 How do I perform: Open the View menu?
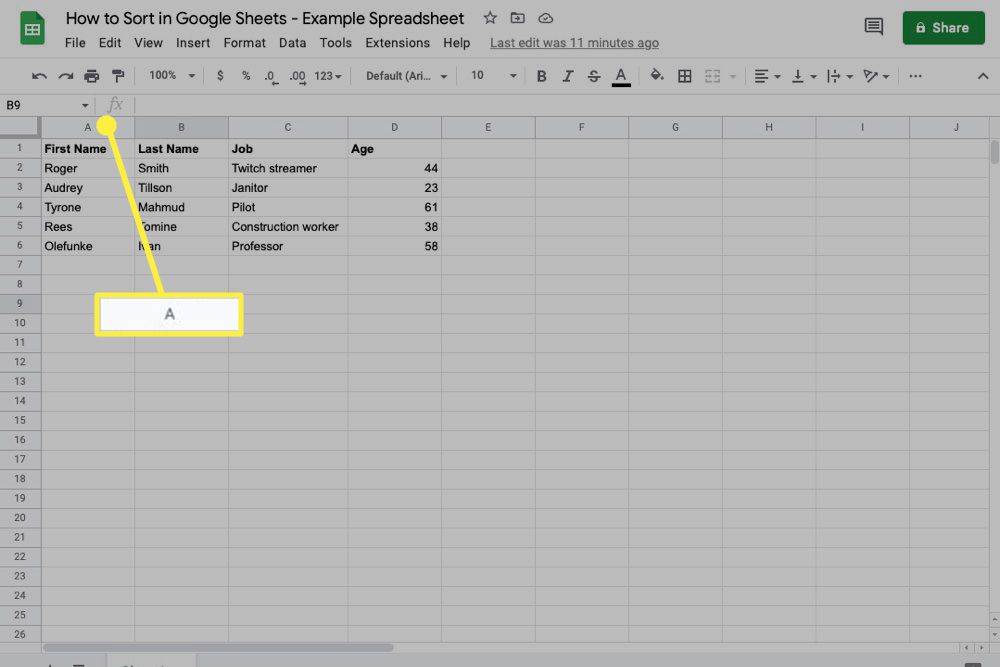point(148,43)
